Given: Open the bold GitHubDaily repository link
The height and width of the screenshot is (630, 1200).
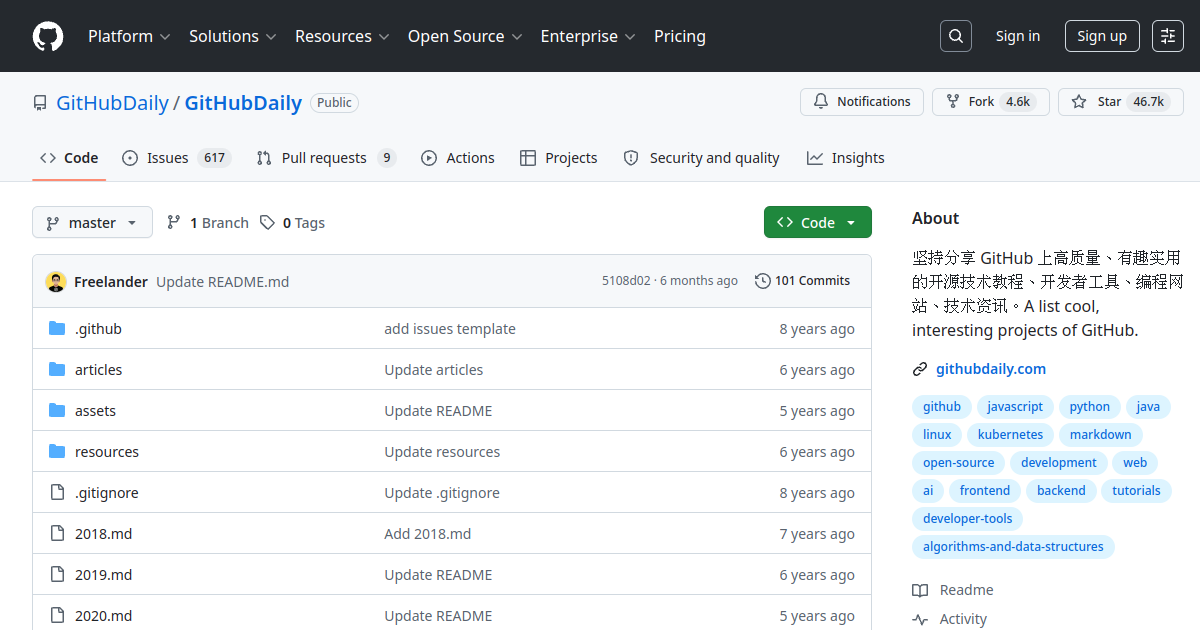Looking at the screenshot, I should tap(243, 103).
